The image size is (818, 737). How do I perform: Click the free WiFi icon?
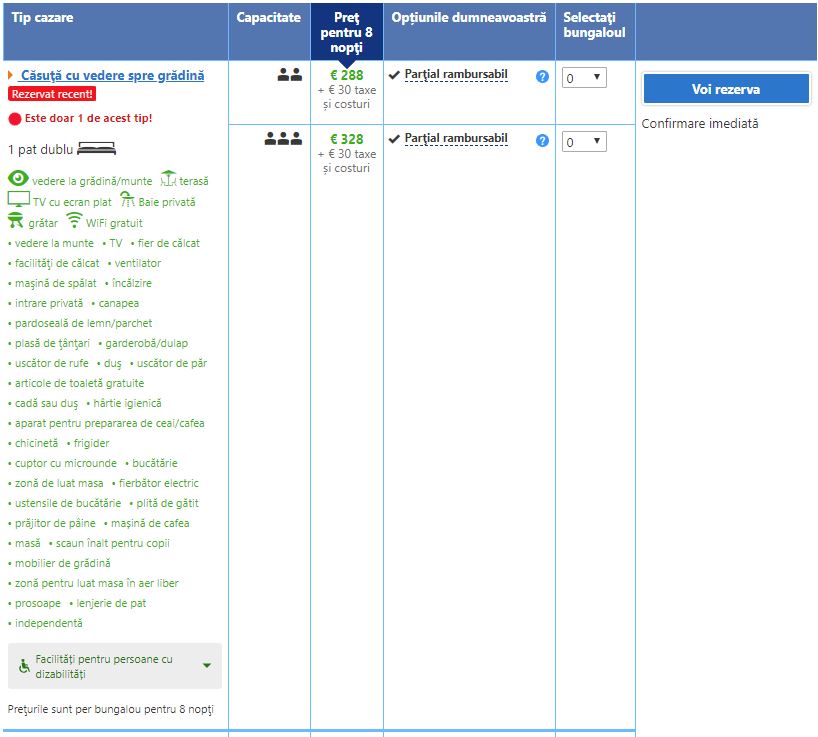point(74,221)
